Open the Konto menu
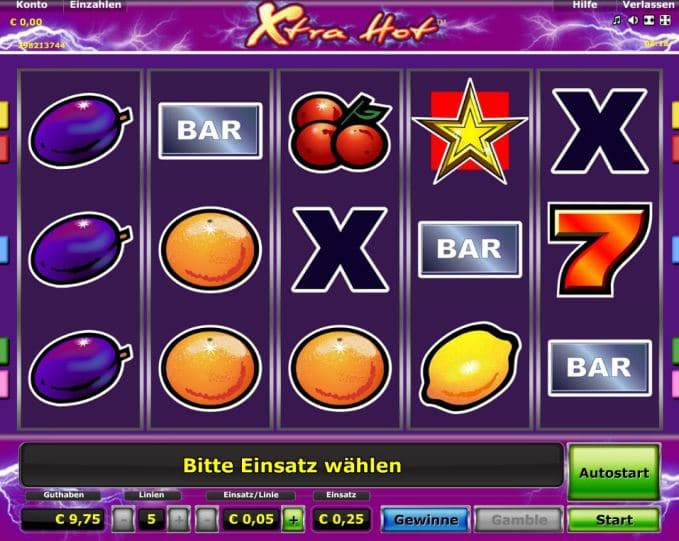This screenshot has width=679, height=541. 32,5
